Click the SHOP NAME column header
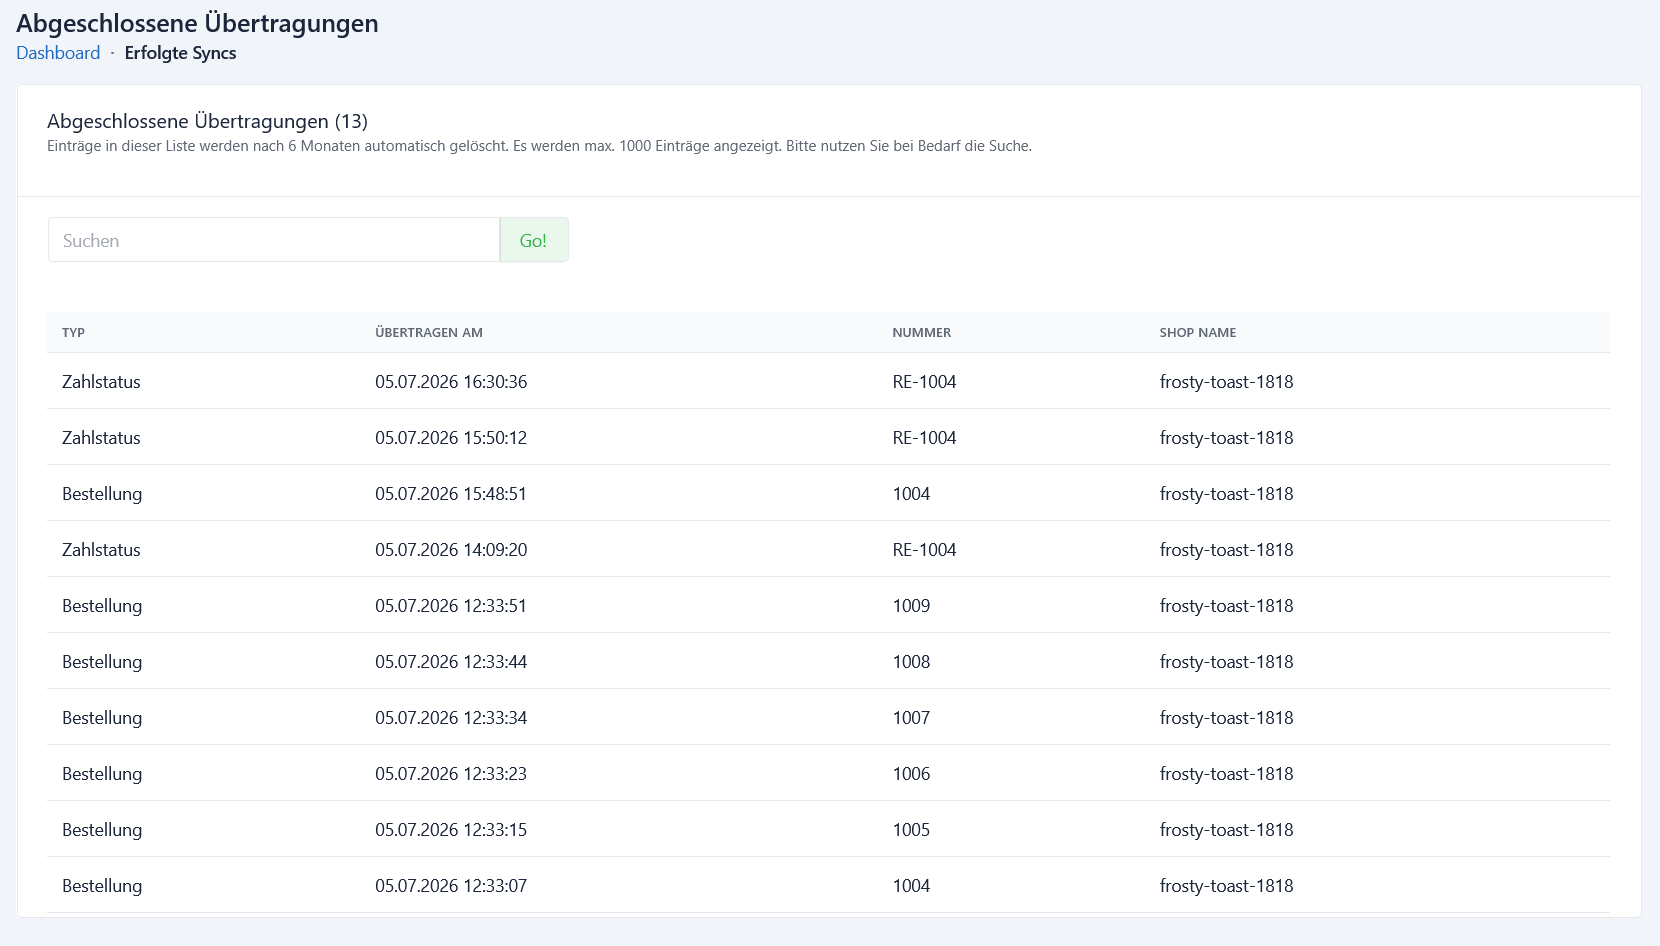Image resolution: width=1660 pixels, height=946 pixels. coord(1198,333)
